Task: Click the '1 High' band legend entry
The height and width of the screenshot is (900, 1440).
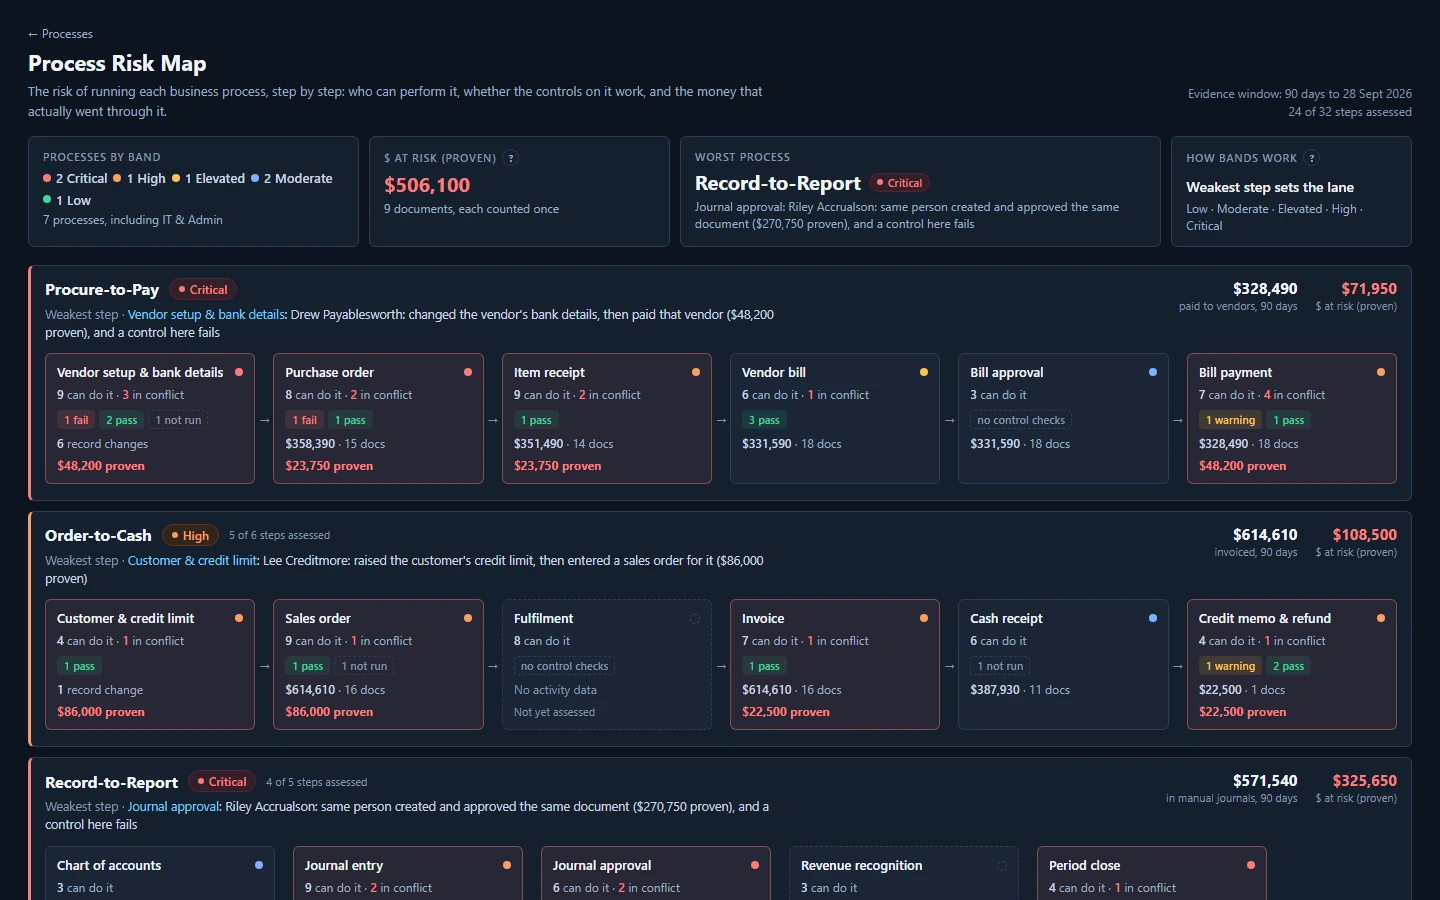Action: (x=139, y=178)
